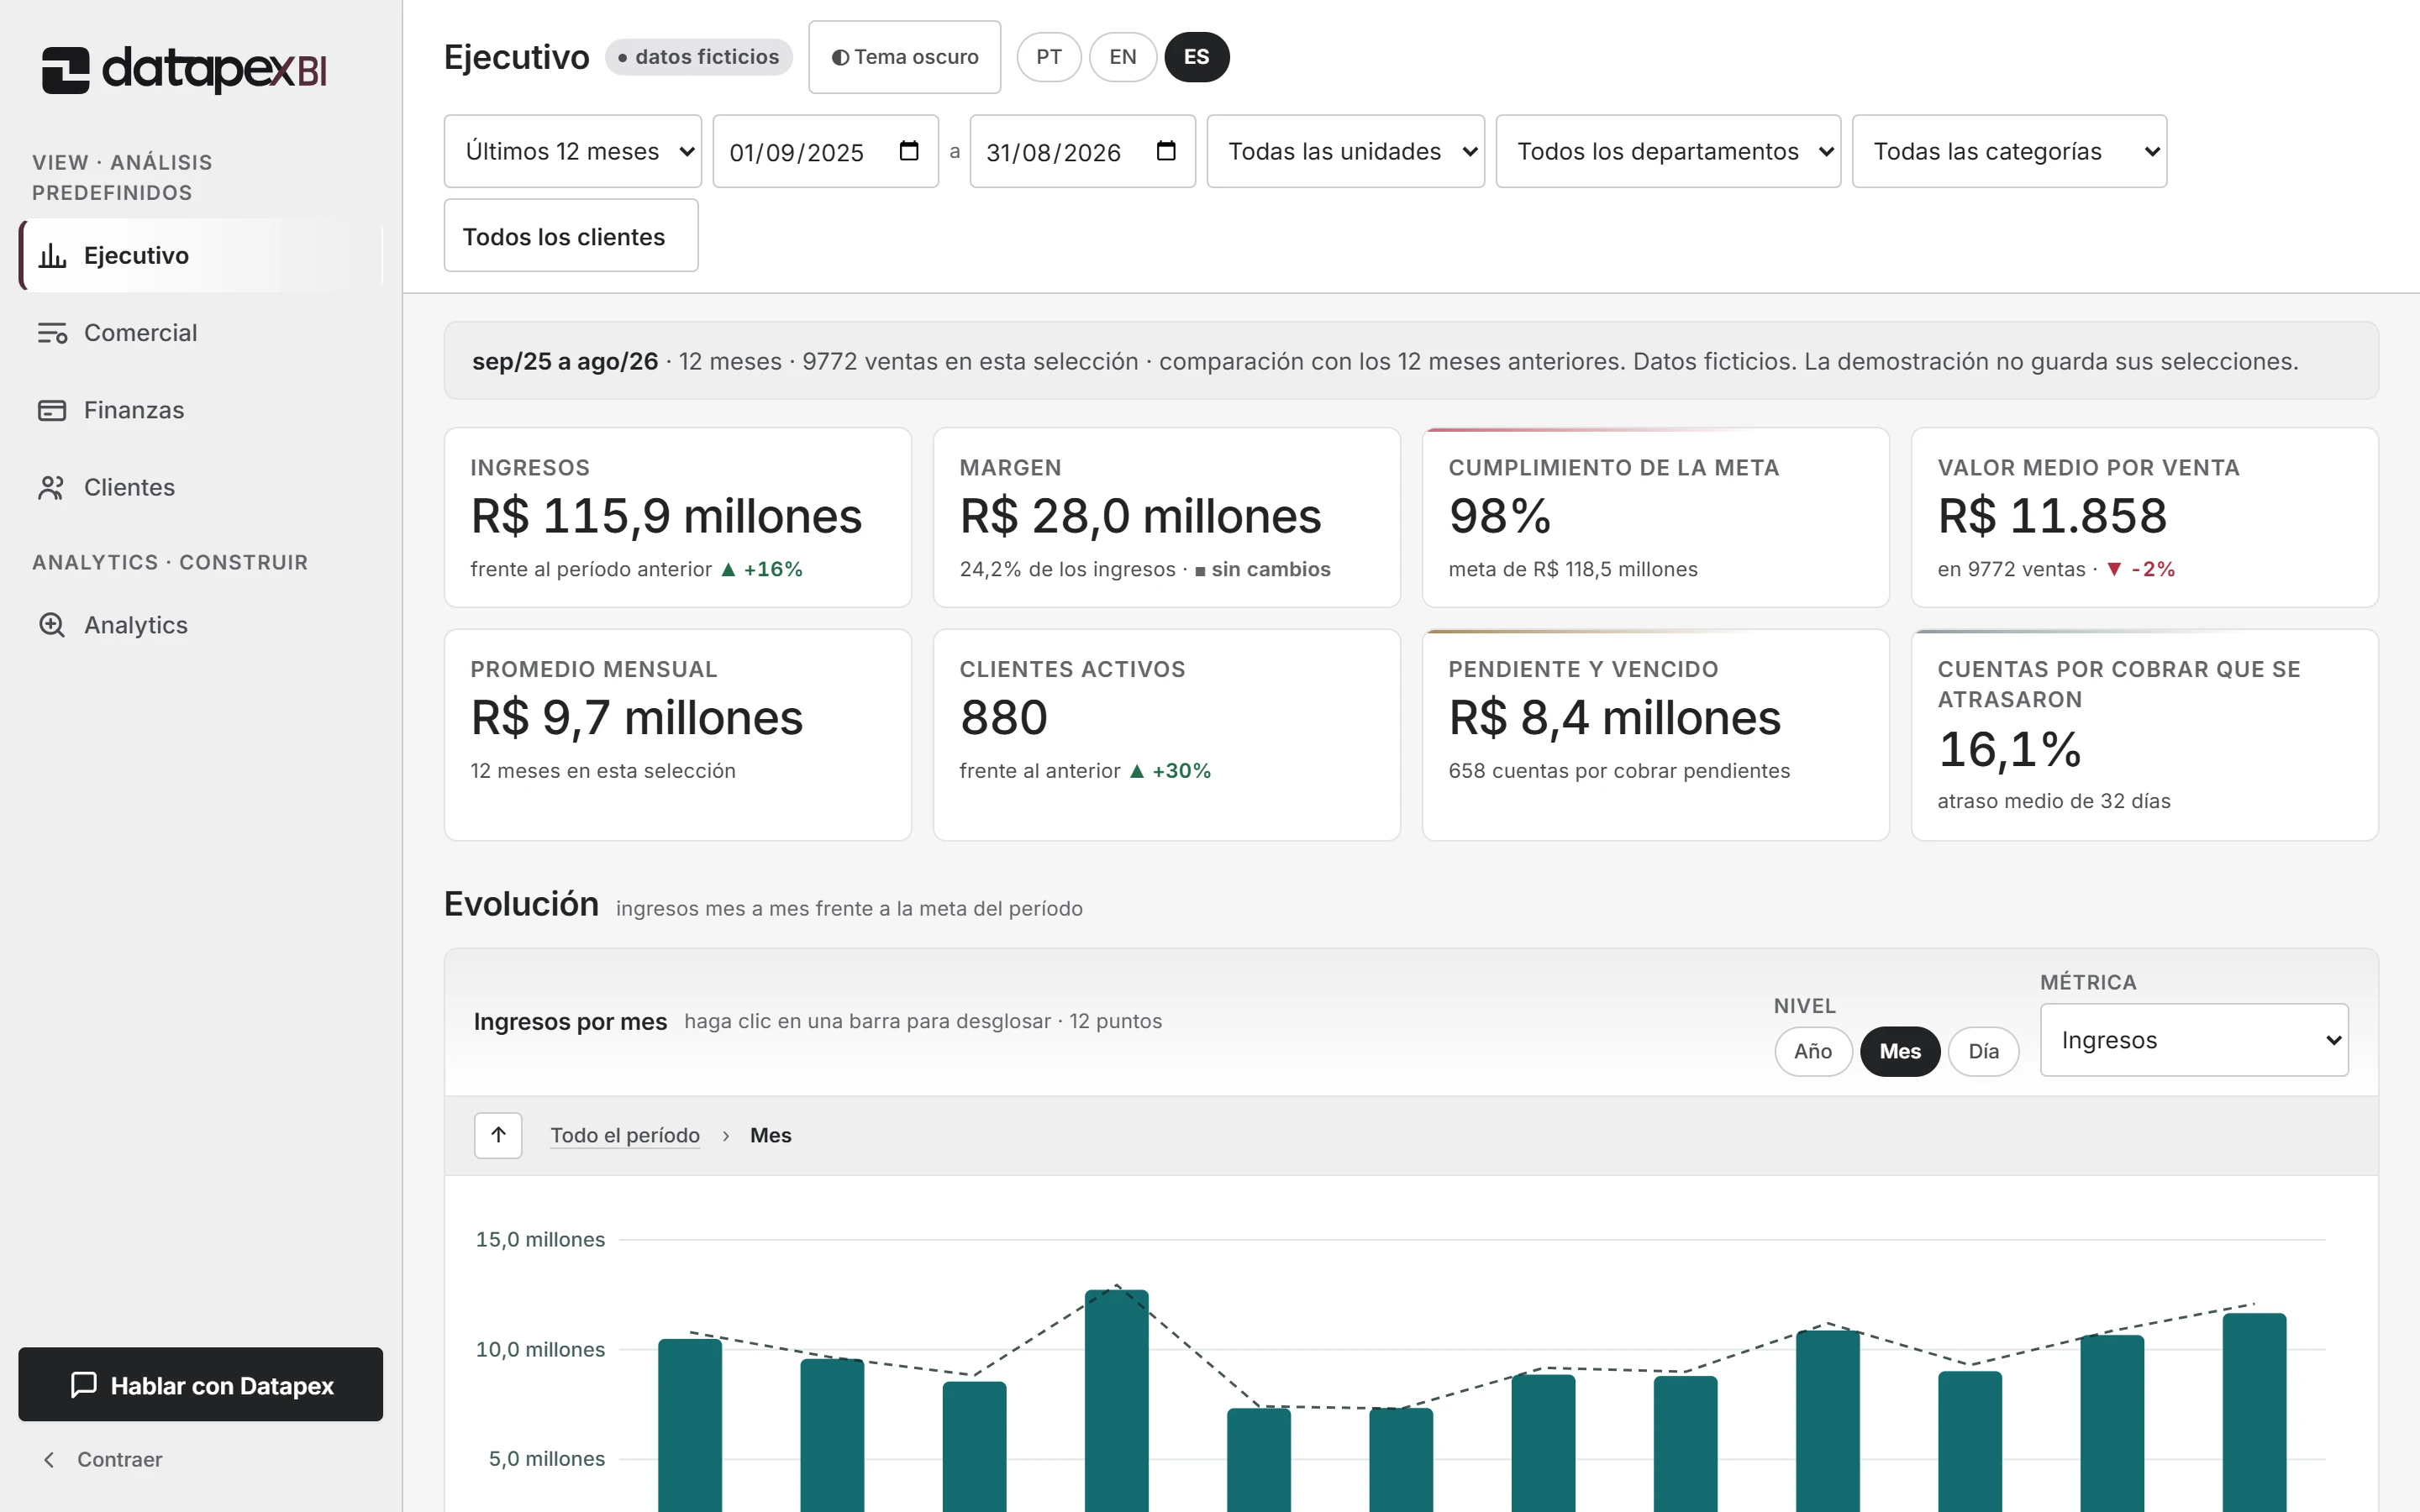Set chart level to Día
Screen dimensions: 2420x1512
click(1983, 1051)
